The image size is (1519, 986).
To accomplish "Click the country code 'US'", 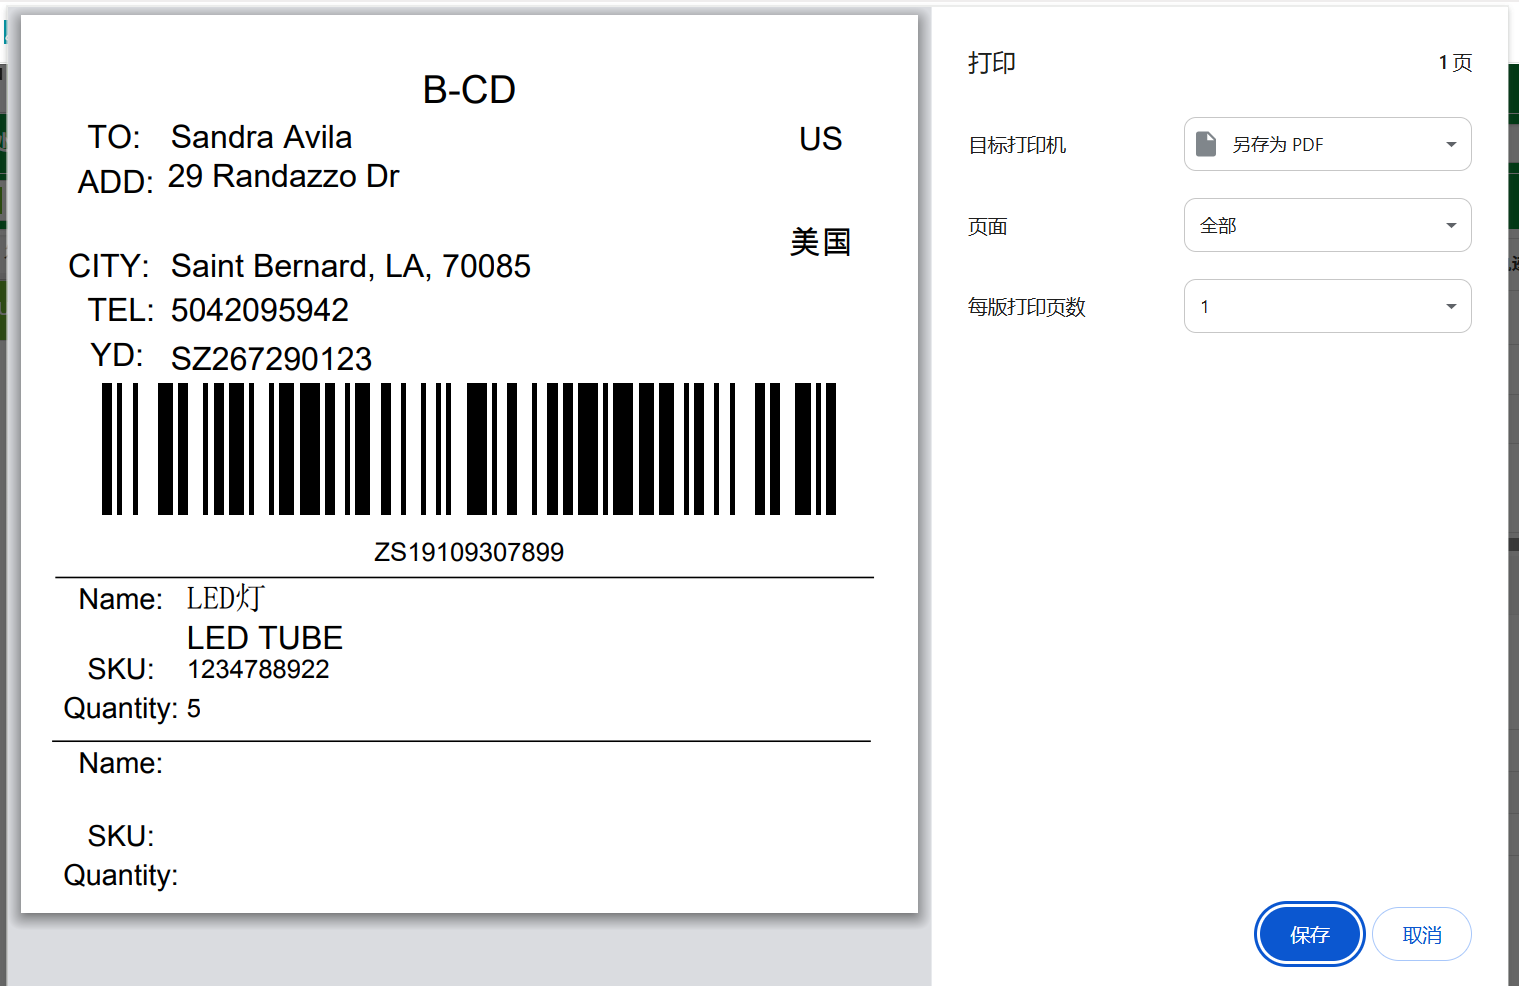I will pos(821,139).
